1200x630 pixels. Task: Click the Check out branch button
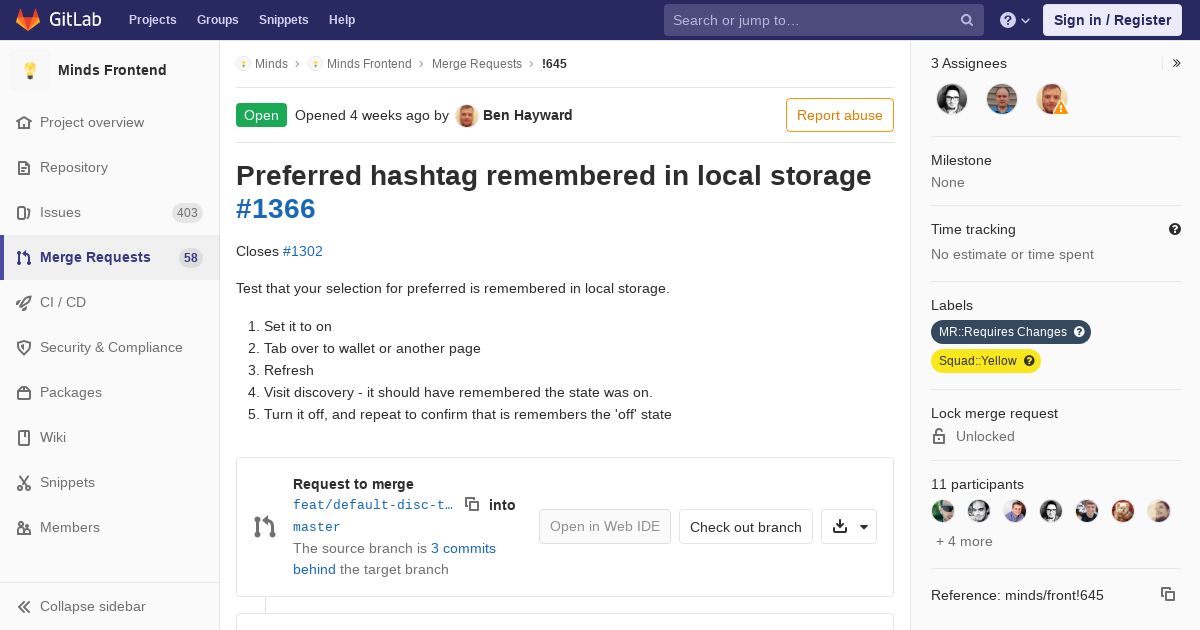[x=745, y=527]
